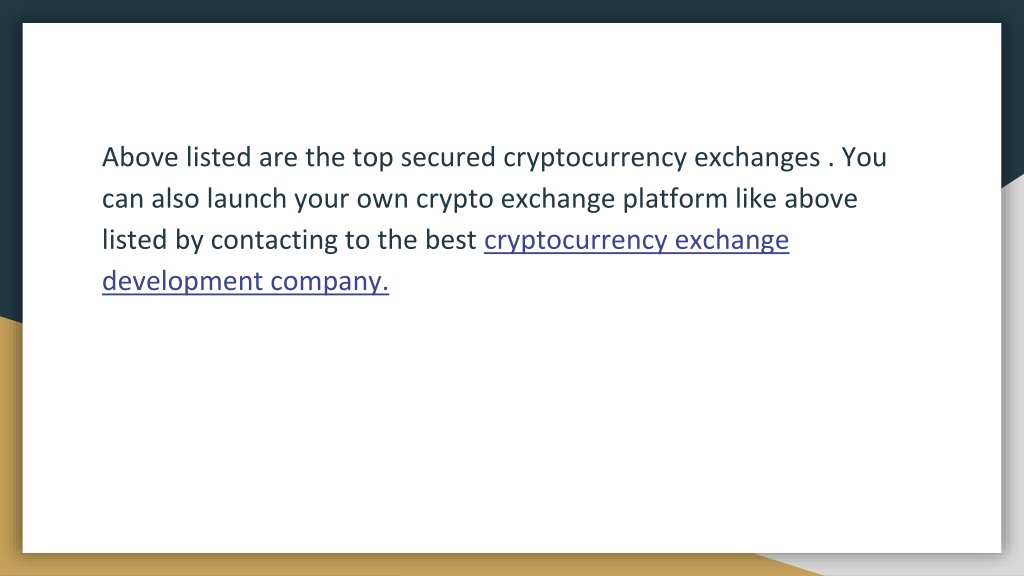The height and width of the screenshot is (576, 1024).
Task: Open the cryptocurrency exchange development company link
Action: 636,240
